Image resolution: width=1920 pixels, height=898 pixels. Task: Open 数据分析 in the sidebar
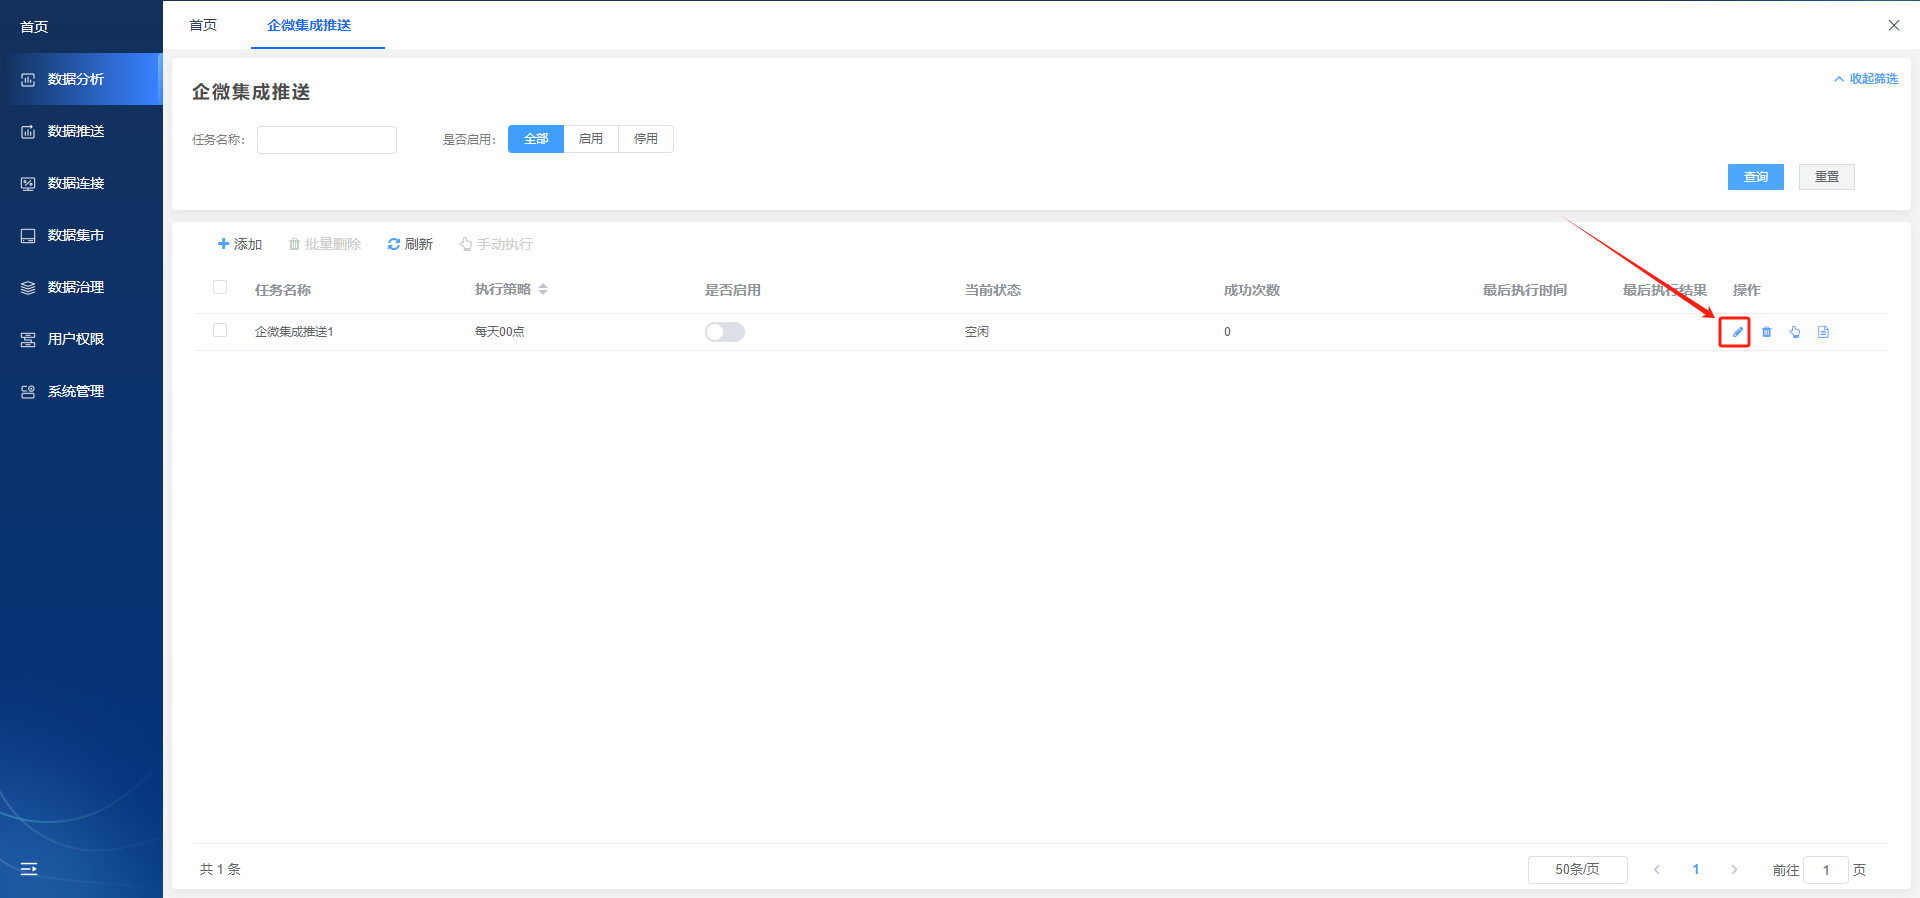(x=81, y=79)
